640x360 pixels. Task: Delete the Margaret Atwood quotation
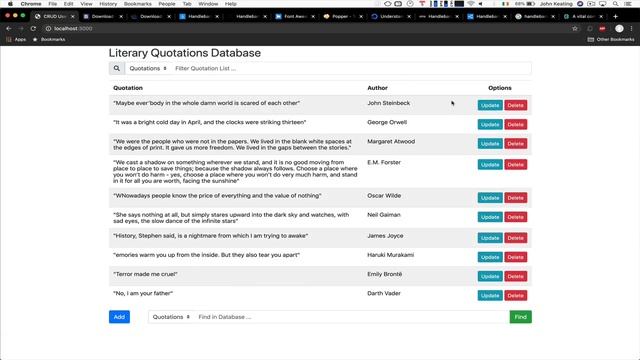[x=516, y=144]
